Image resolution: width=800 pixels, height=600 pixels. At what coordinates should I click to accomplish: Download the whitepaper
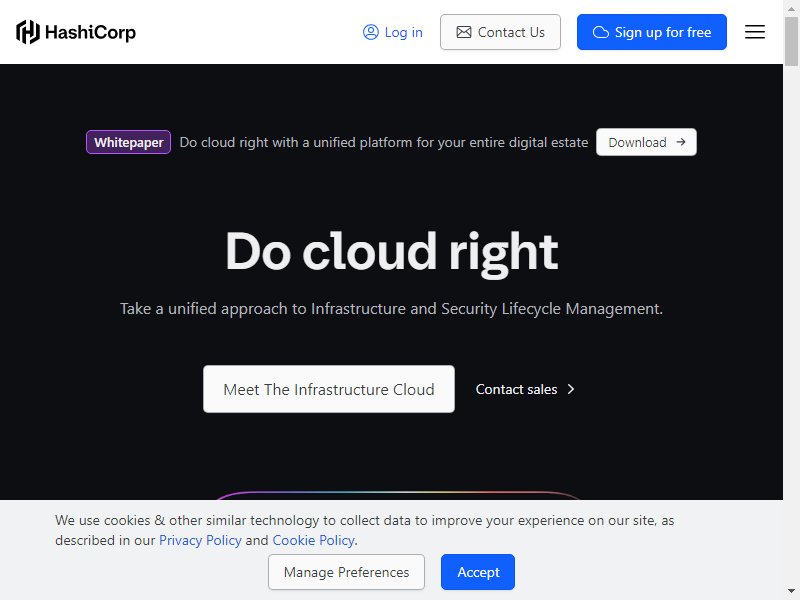click(x=646, y=142)
